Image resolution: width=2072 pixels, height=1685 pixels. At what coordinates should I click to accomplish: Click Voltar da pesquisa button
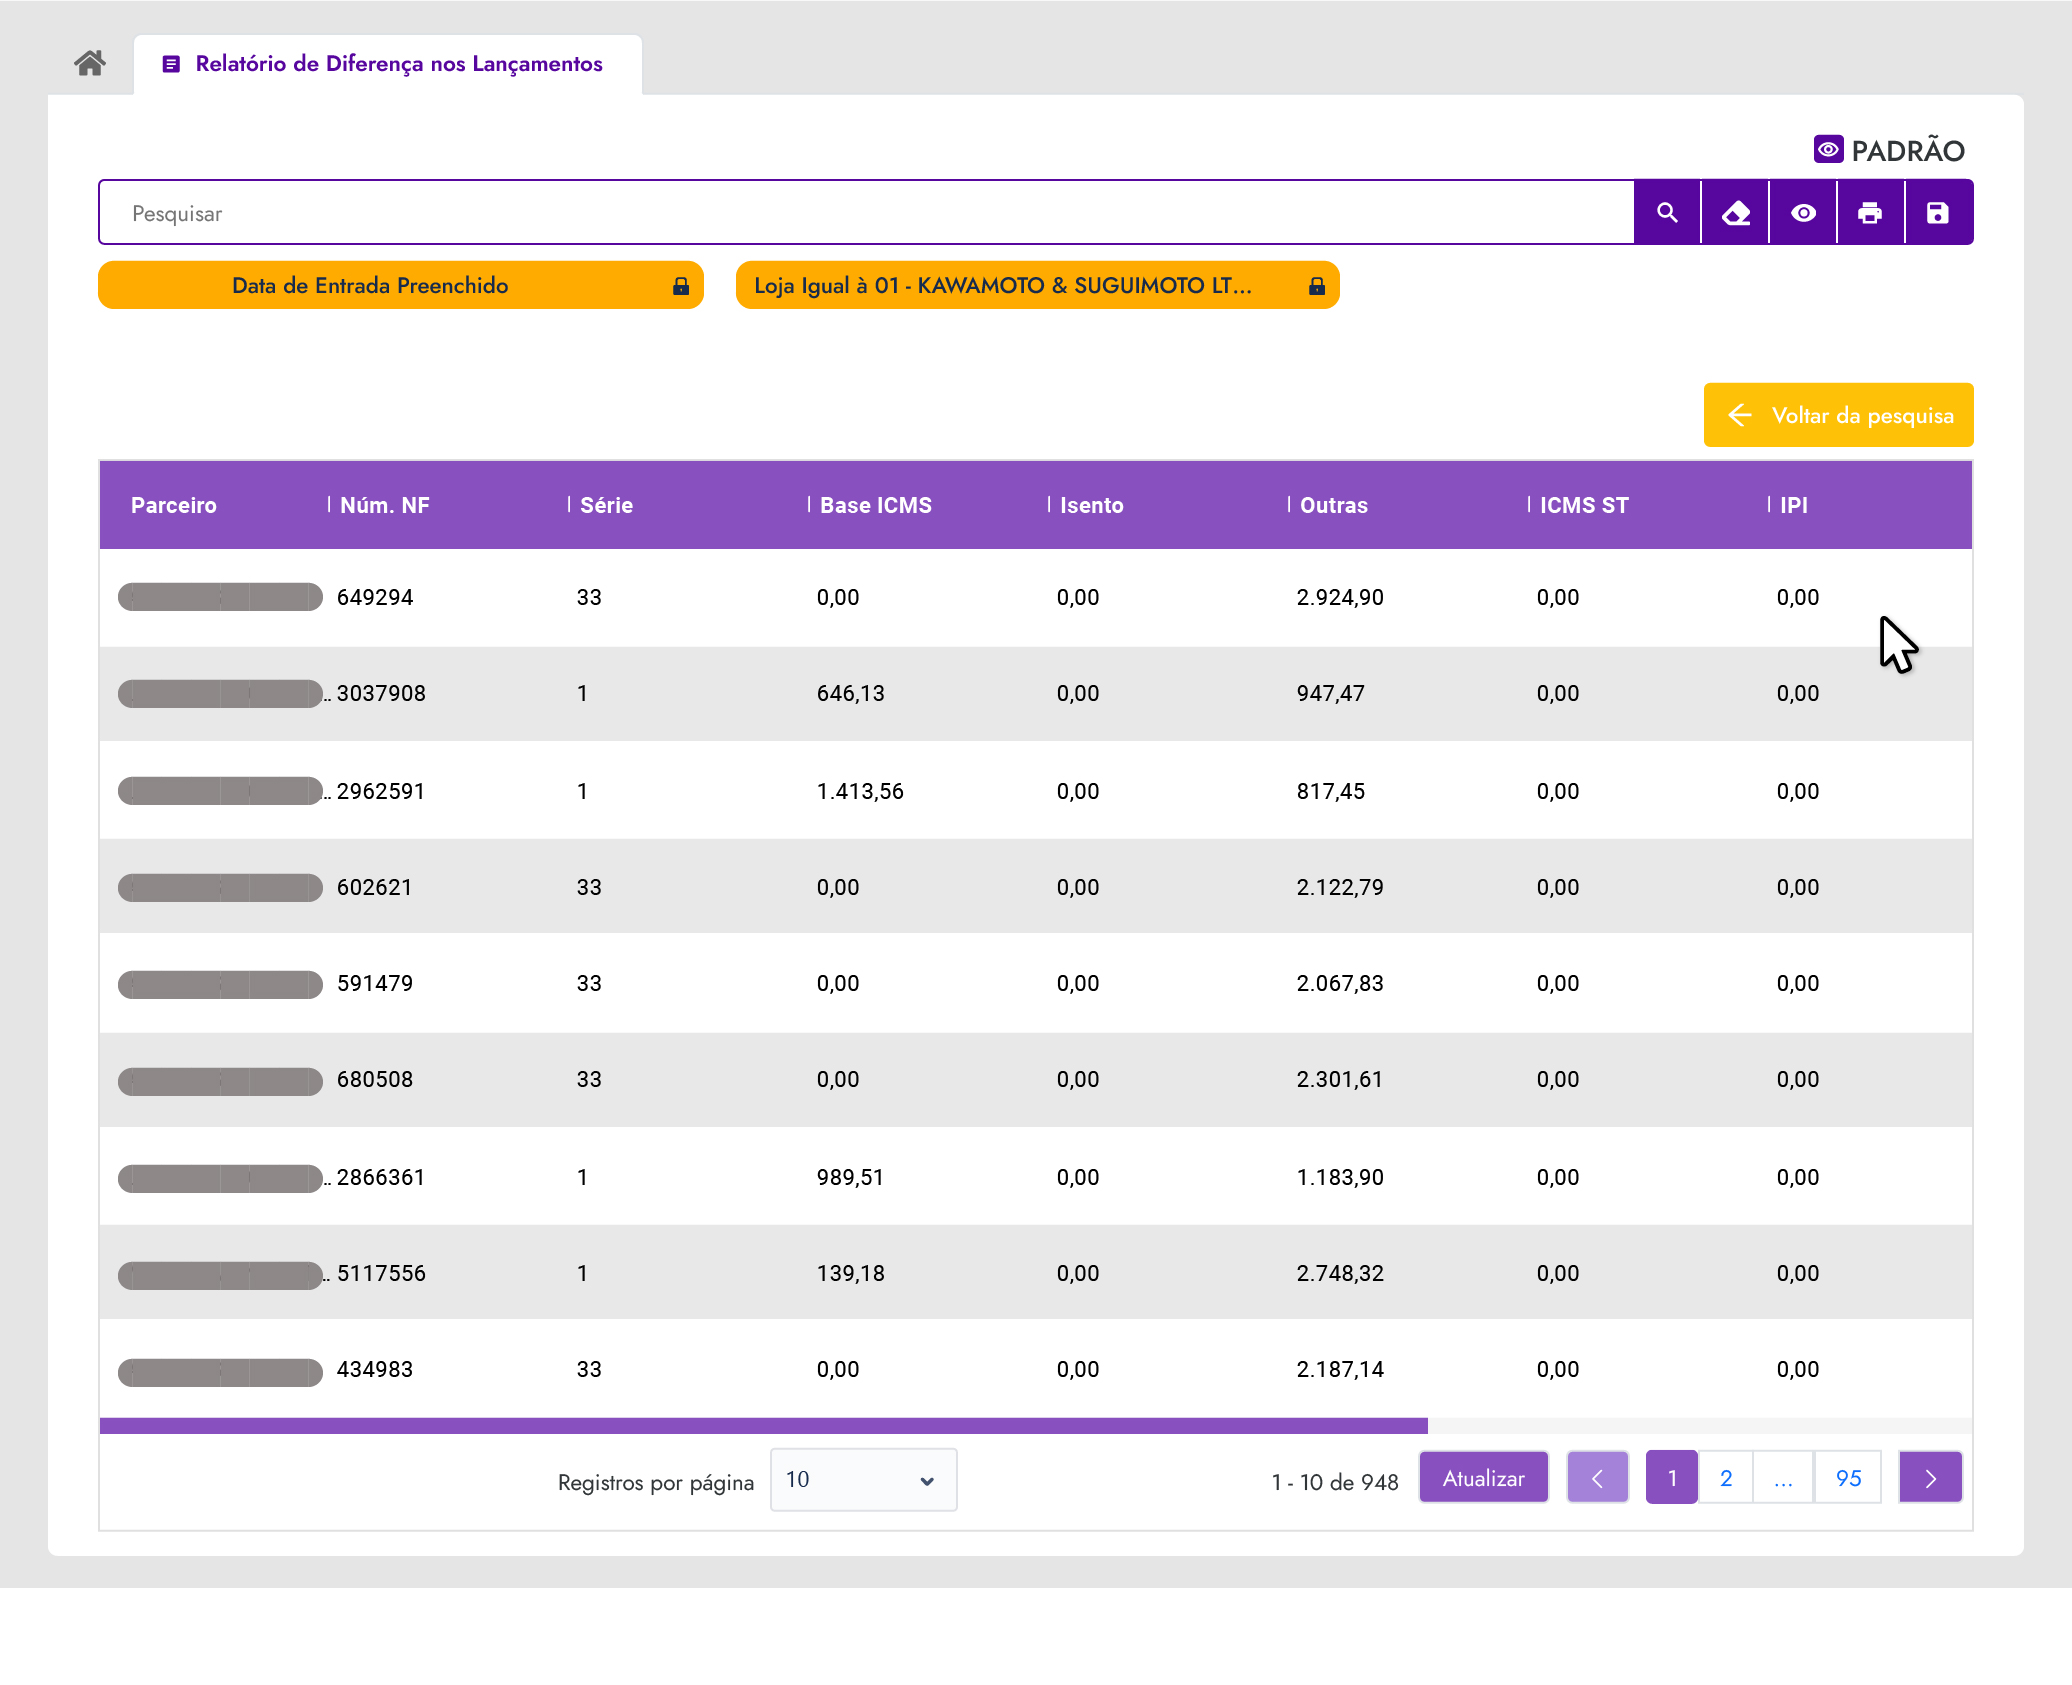1838,415
